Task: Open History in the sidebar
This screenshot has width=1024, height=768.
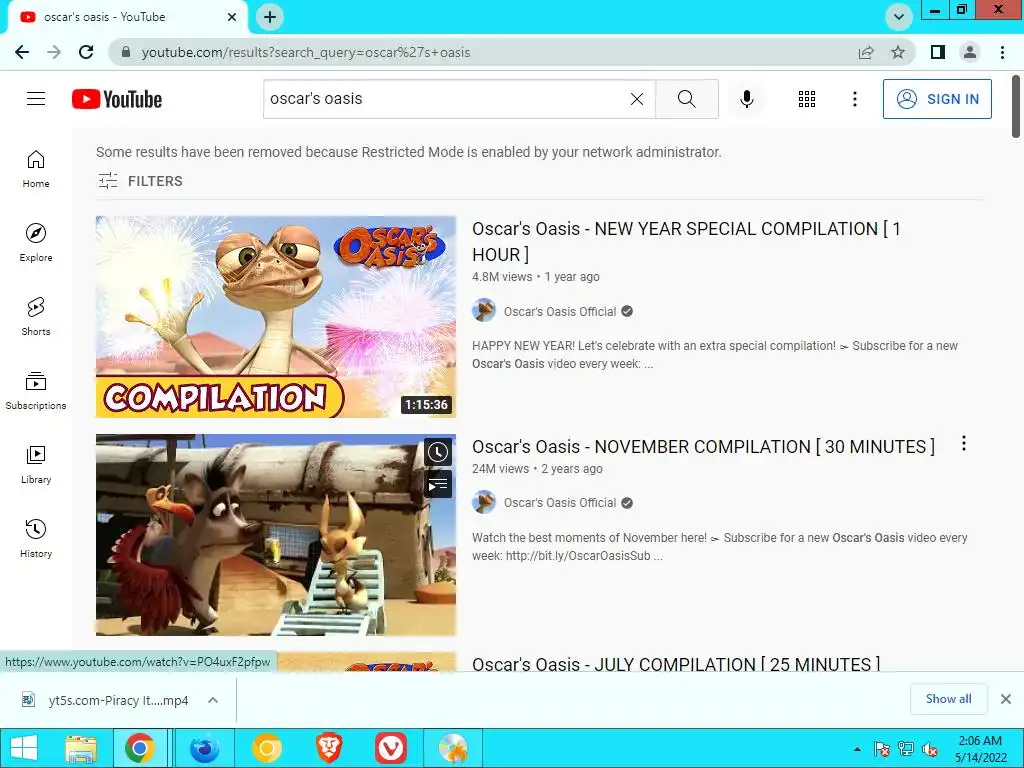Action: point(36,538)
